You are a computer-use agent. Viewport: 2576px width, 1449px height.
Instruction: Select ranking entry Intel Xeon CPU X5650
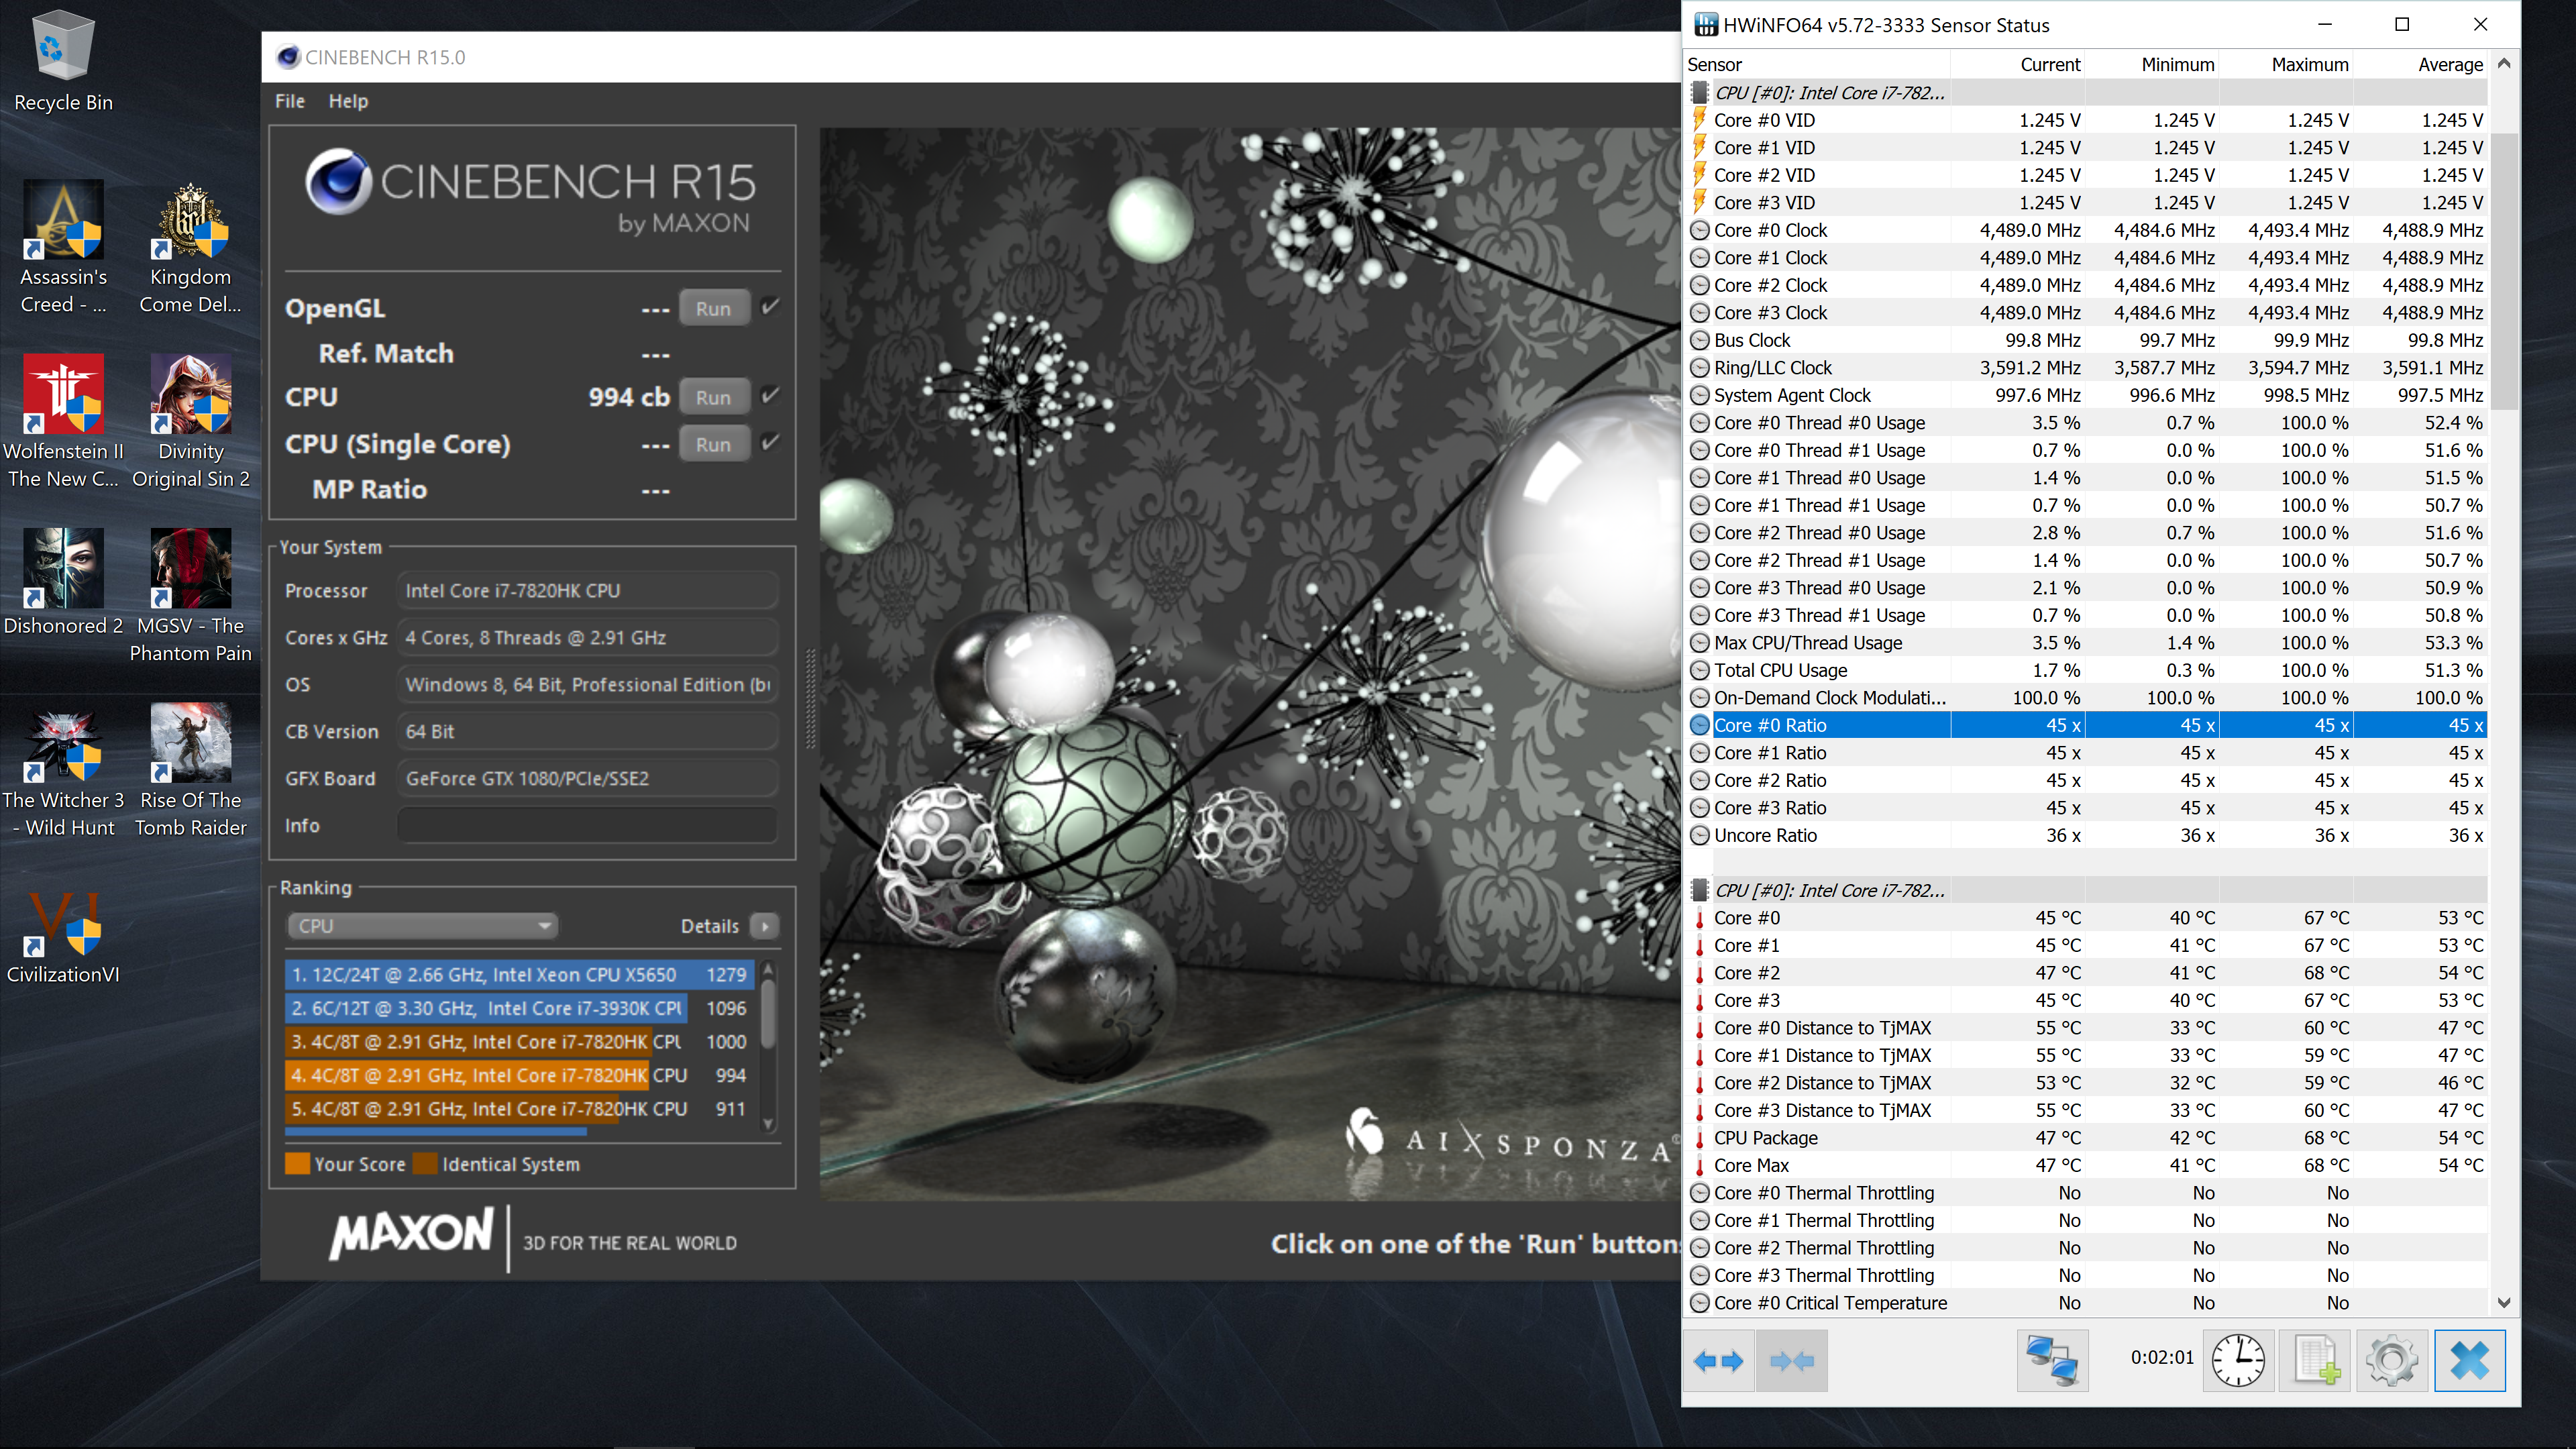[x=519, y=974]
